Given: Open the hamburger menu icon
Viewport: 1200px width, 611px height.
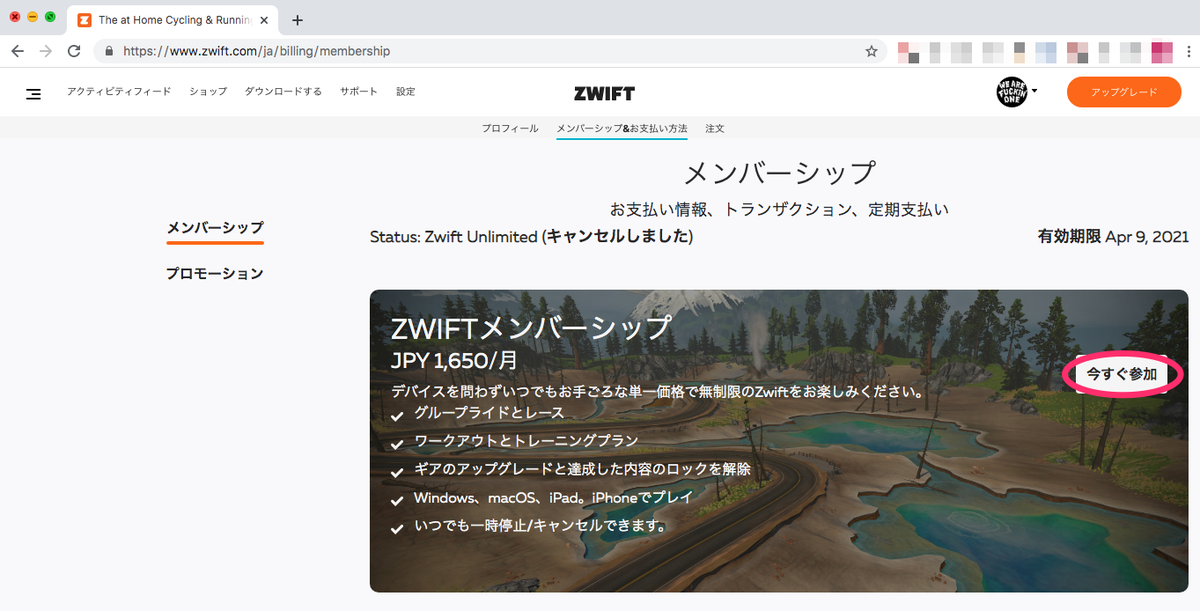Looking at the screenshot, I should pyautogui.click(x=33, y=93).
